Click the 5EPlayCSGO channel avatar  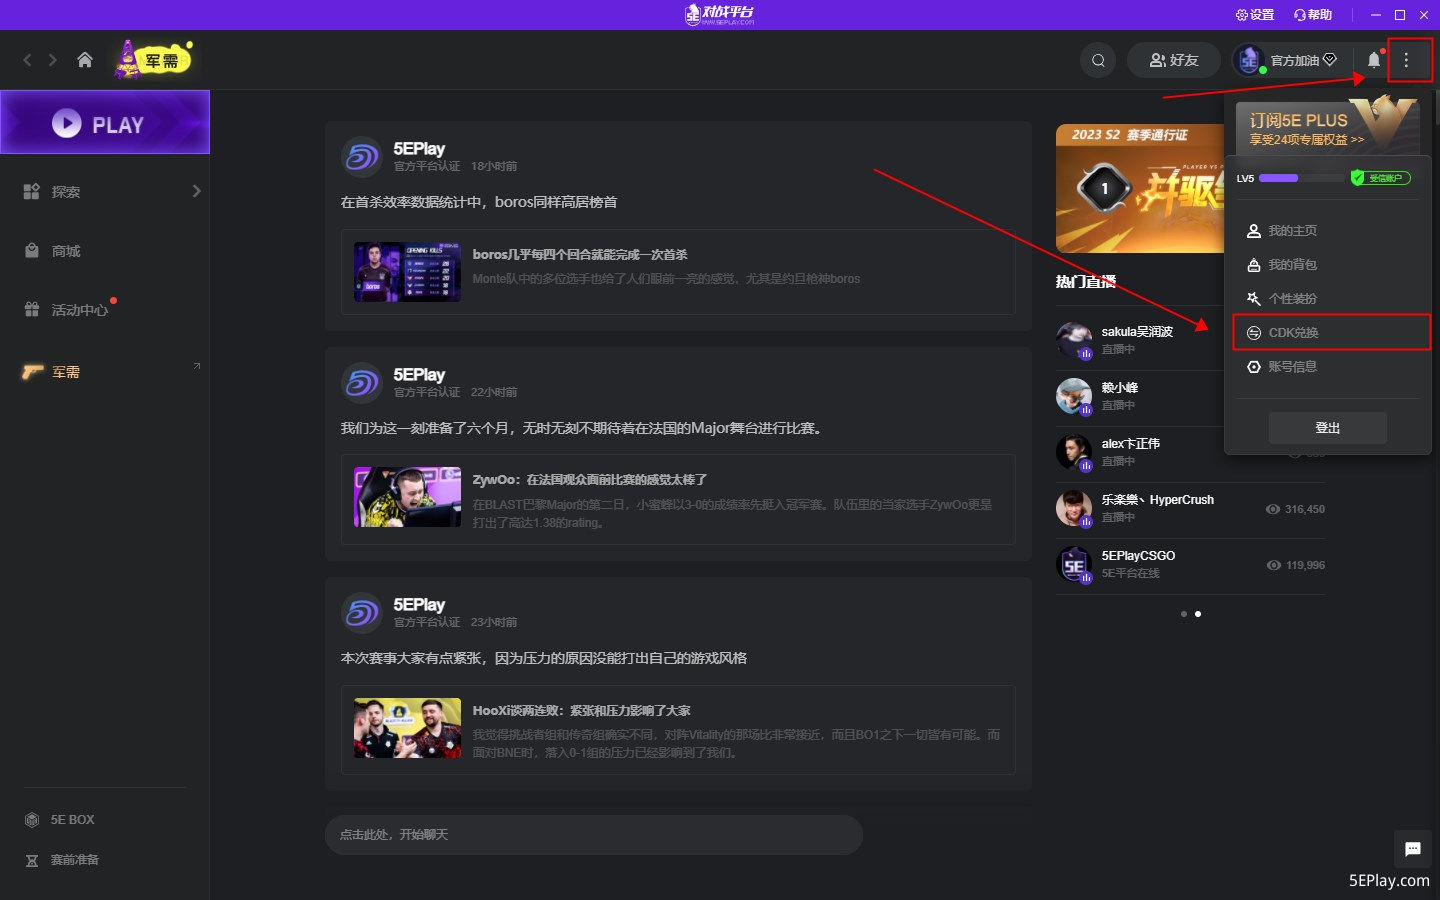click(x=1074, y=564)
